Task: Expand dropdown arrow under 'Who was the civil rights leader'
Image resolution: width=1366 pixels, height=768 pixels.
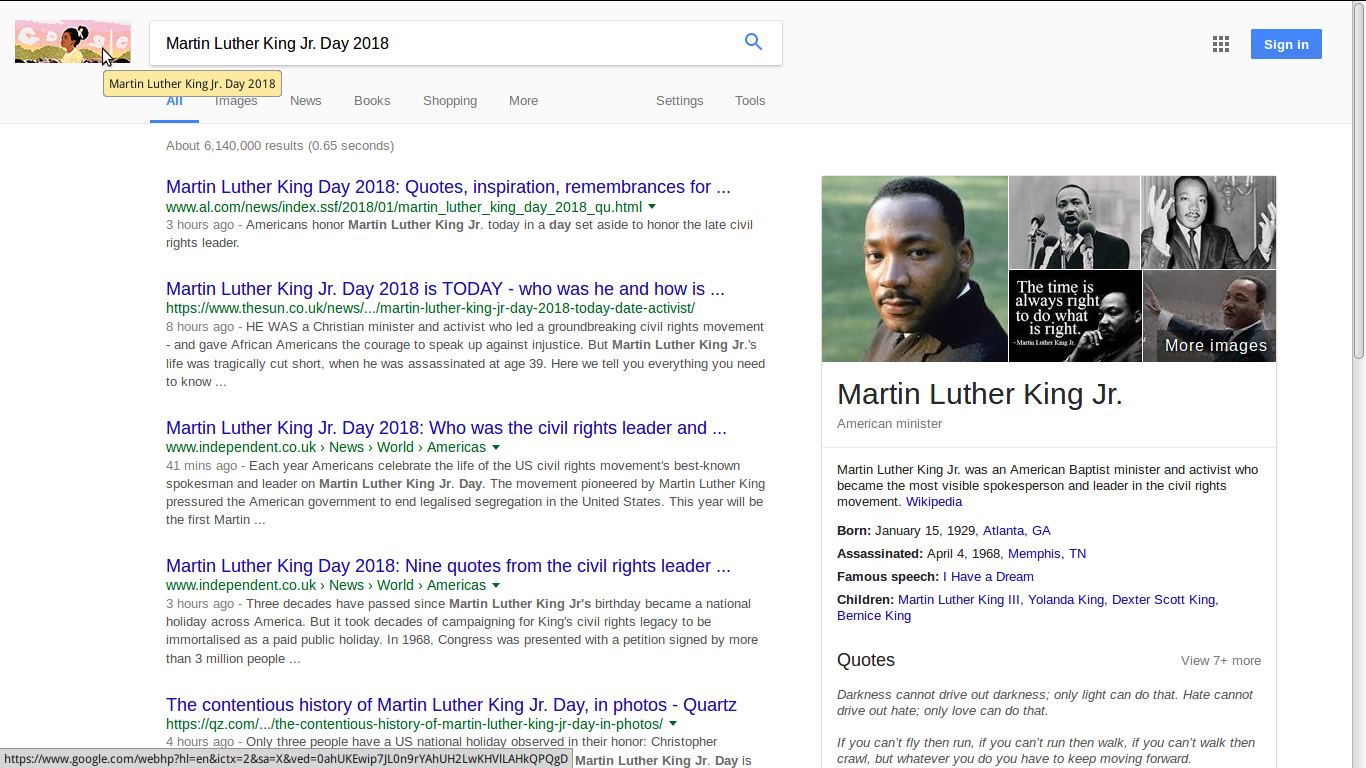Action: [496, 447]
